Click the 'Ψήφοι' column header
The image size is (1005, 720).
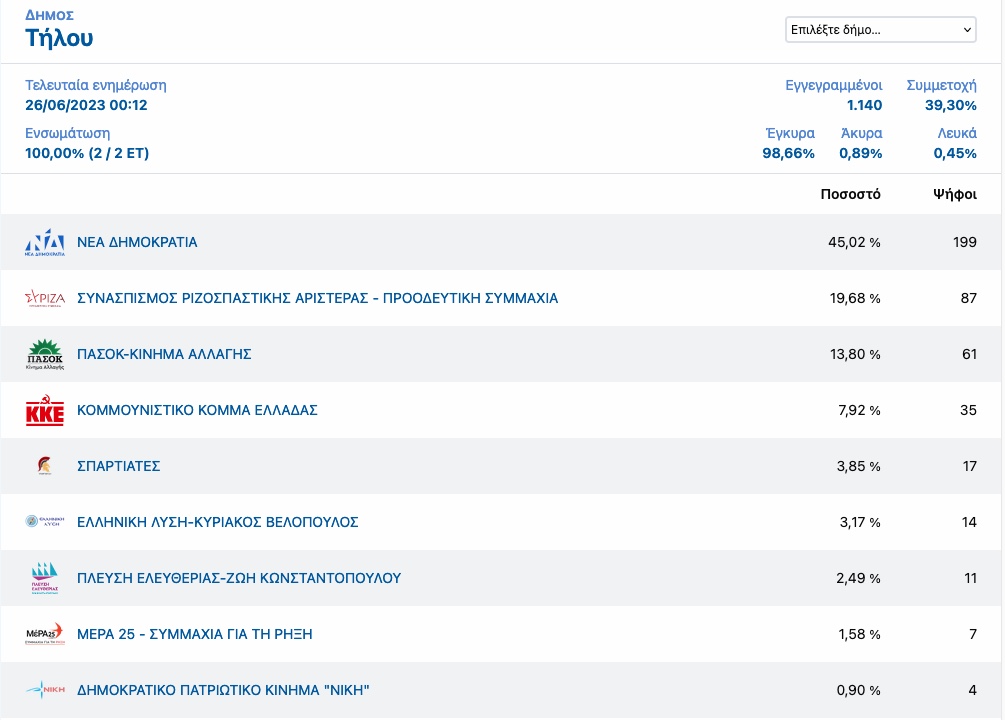point(955,194)
